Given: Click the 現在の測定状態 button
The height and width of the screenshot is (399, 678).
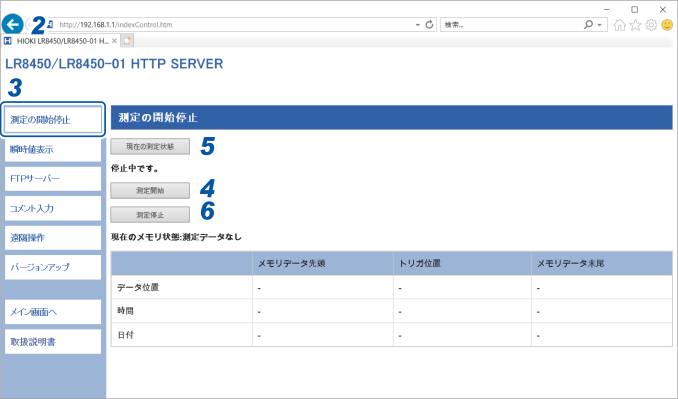Looking at the screenshot, I should coord(150,147).
